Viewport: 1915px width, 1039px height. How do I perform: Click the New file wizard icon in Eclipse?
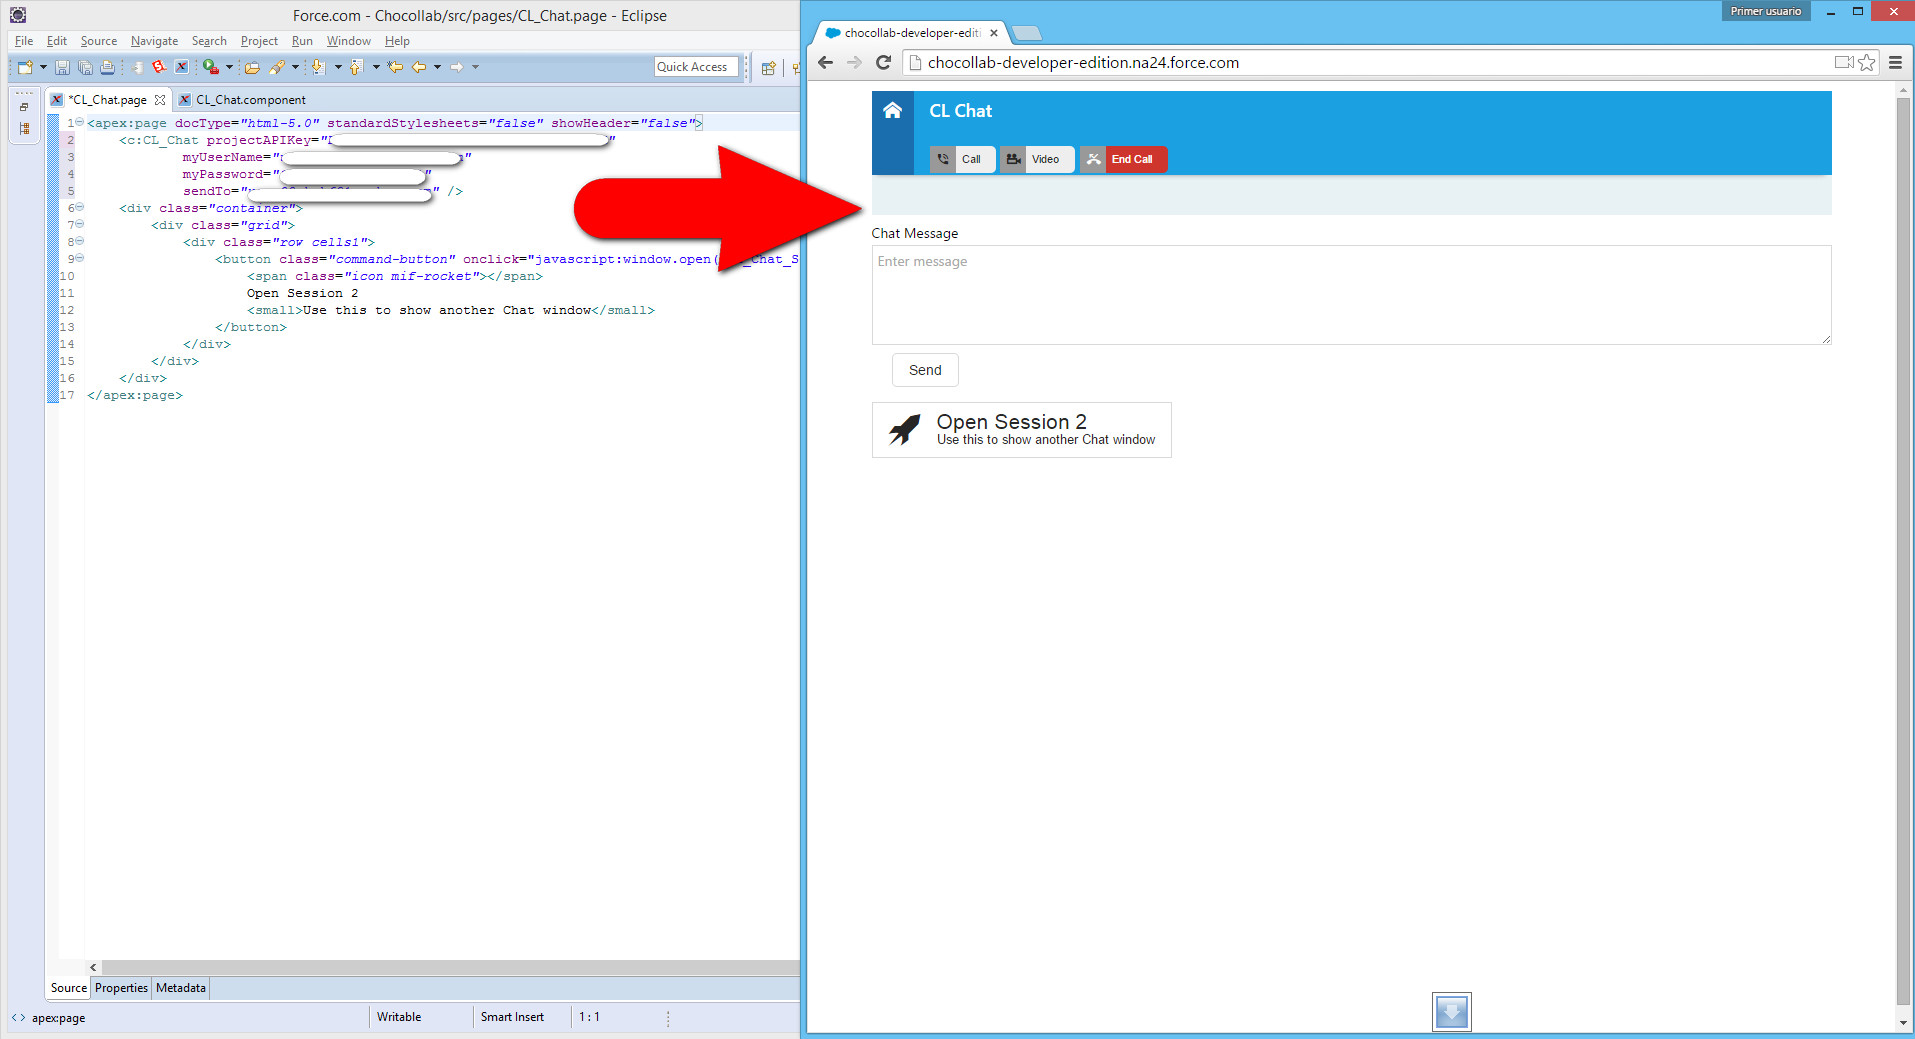tap(24, 67)
